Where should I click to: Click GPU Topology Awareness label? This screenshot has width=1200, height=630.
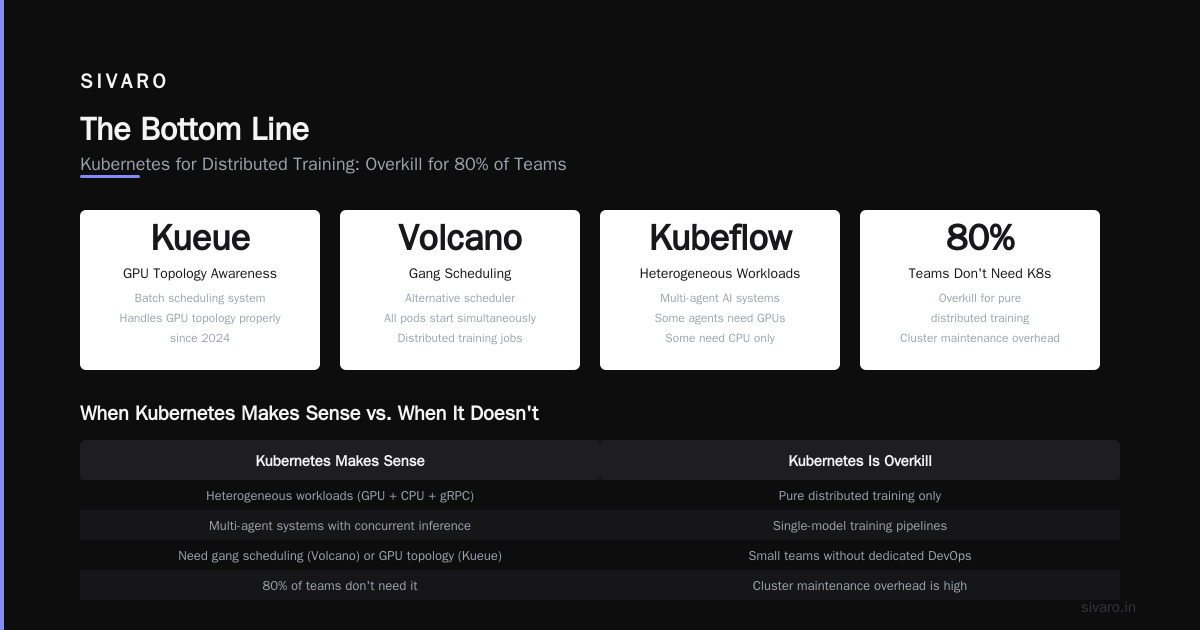coord(200,273)
